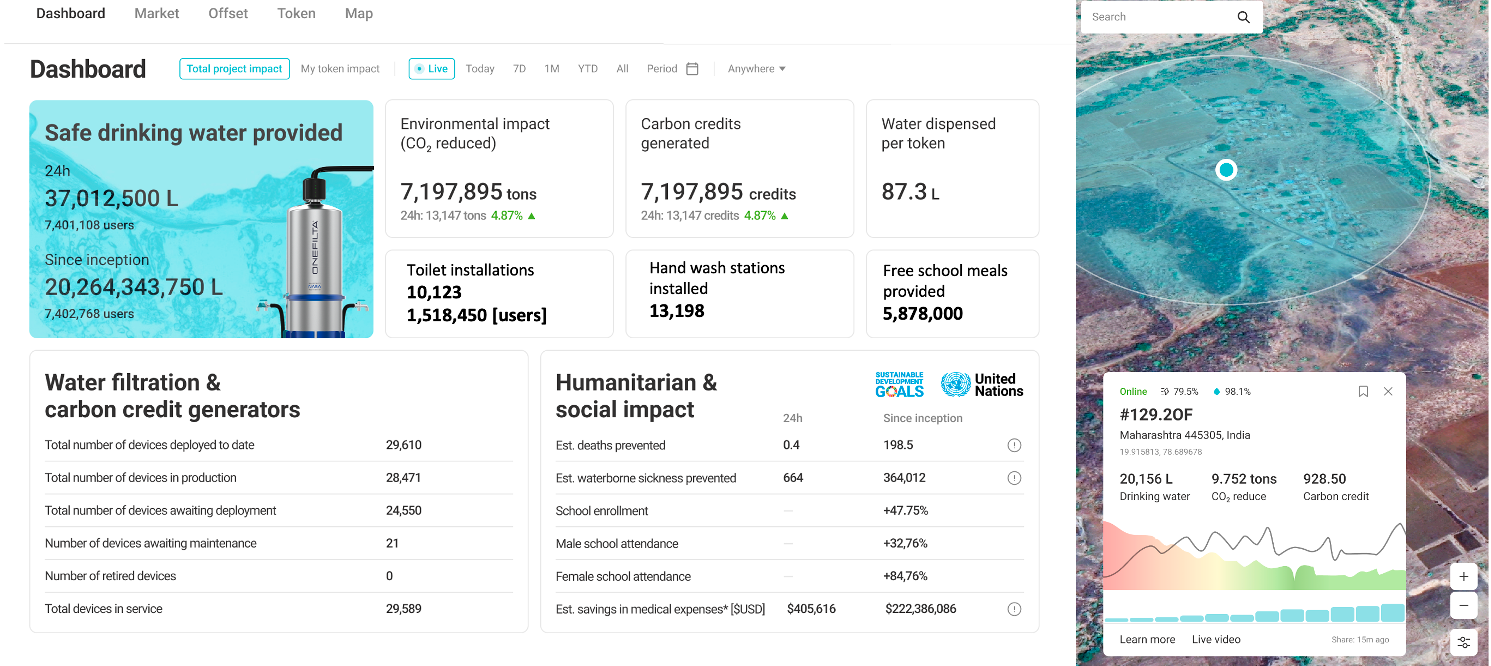Zoom in on the map
Viewport: 1491px width, 666px height.
coord(1463,577)
